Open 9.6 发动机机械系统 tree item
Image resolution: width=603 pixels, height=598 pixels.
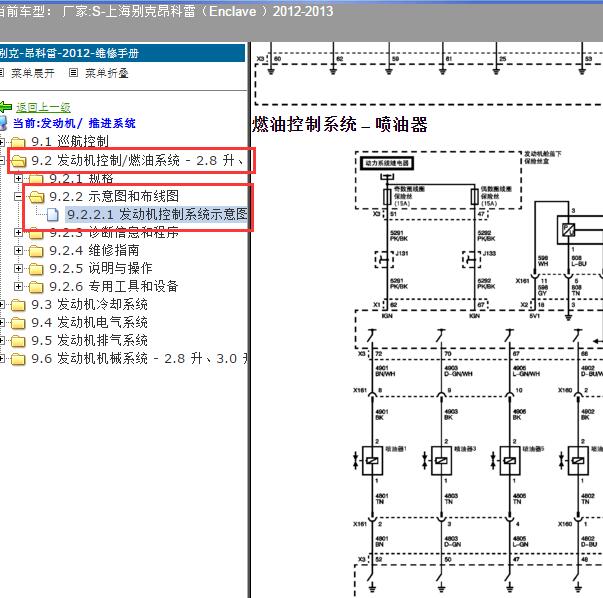(x=139, y=358)
